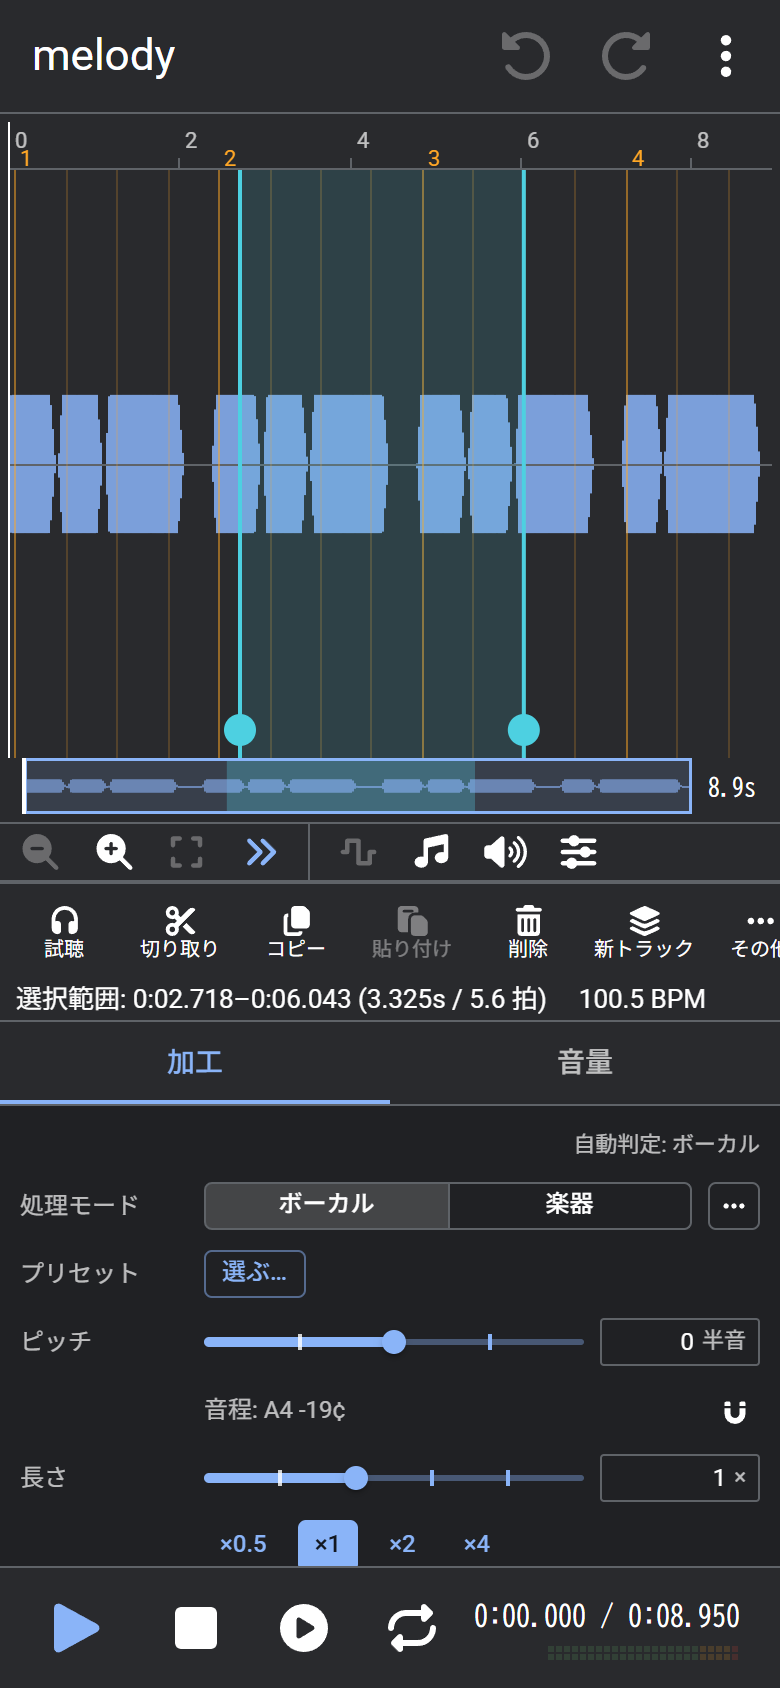Open the three-dot overflow menu

coord(726,56)
